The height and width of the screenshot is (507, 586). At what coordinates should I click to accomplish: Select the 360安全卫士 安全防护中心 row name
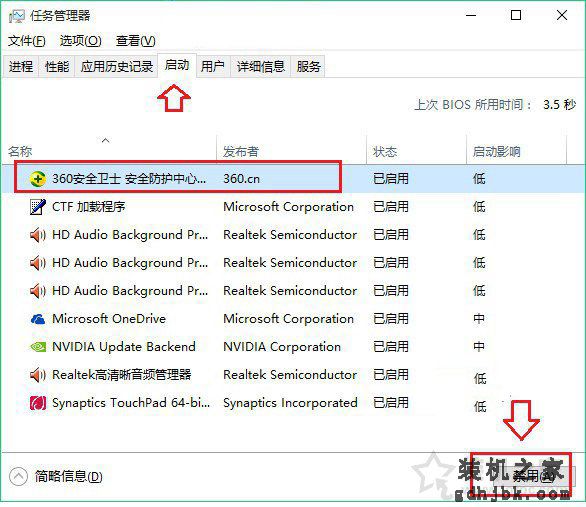(x=129, y=179)
